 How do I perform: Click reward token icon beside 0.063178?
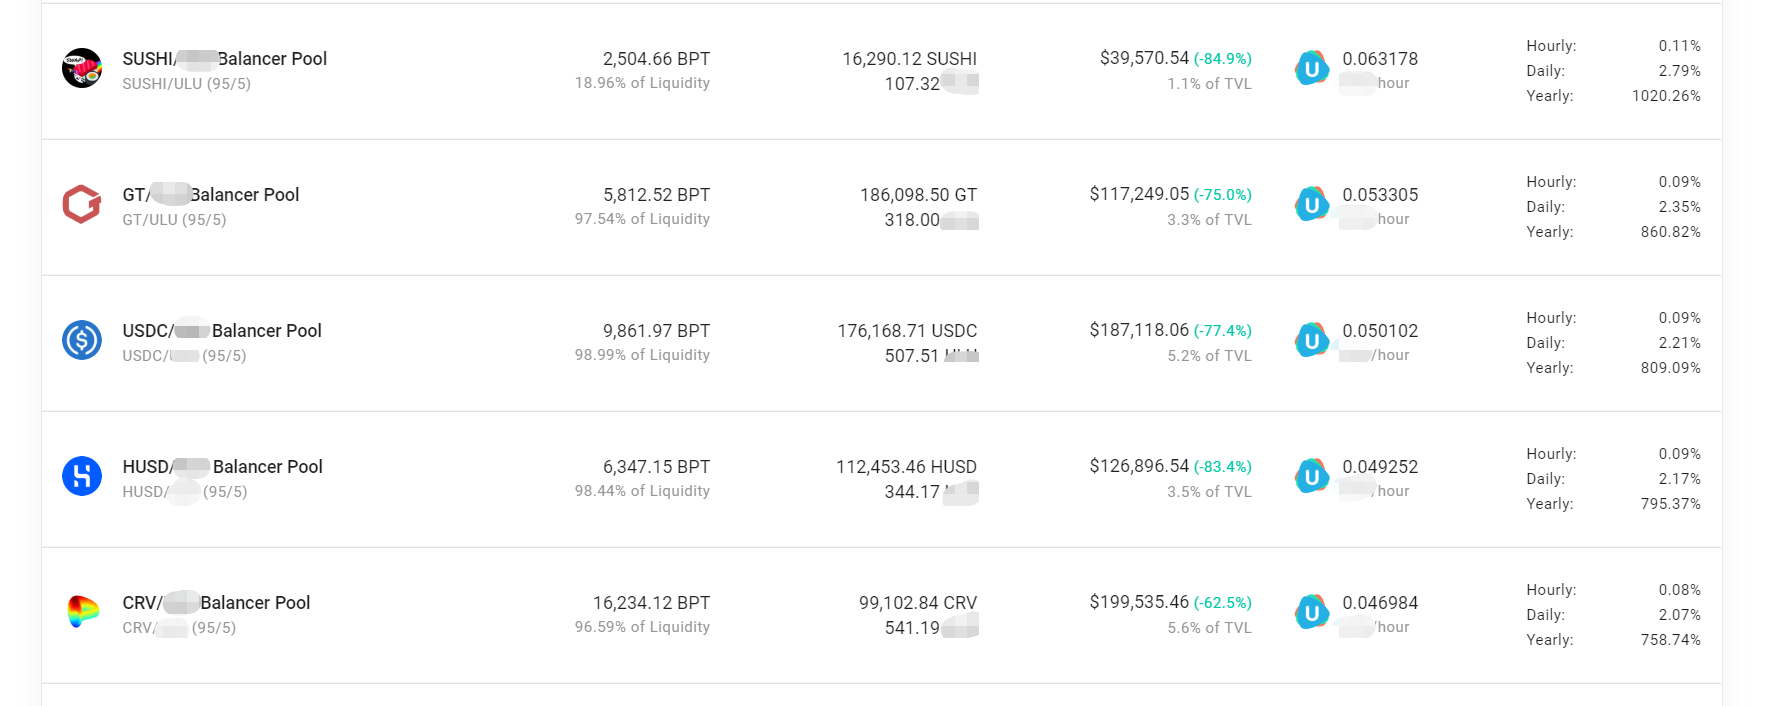[1312, 68]
